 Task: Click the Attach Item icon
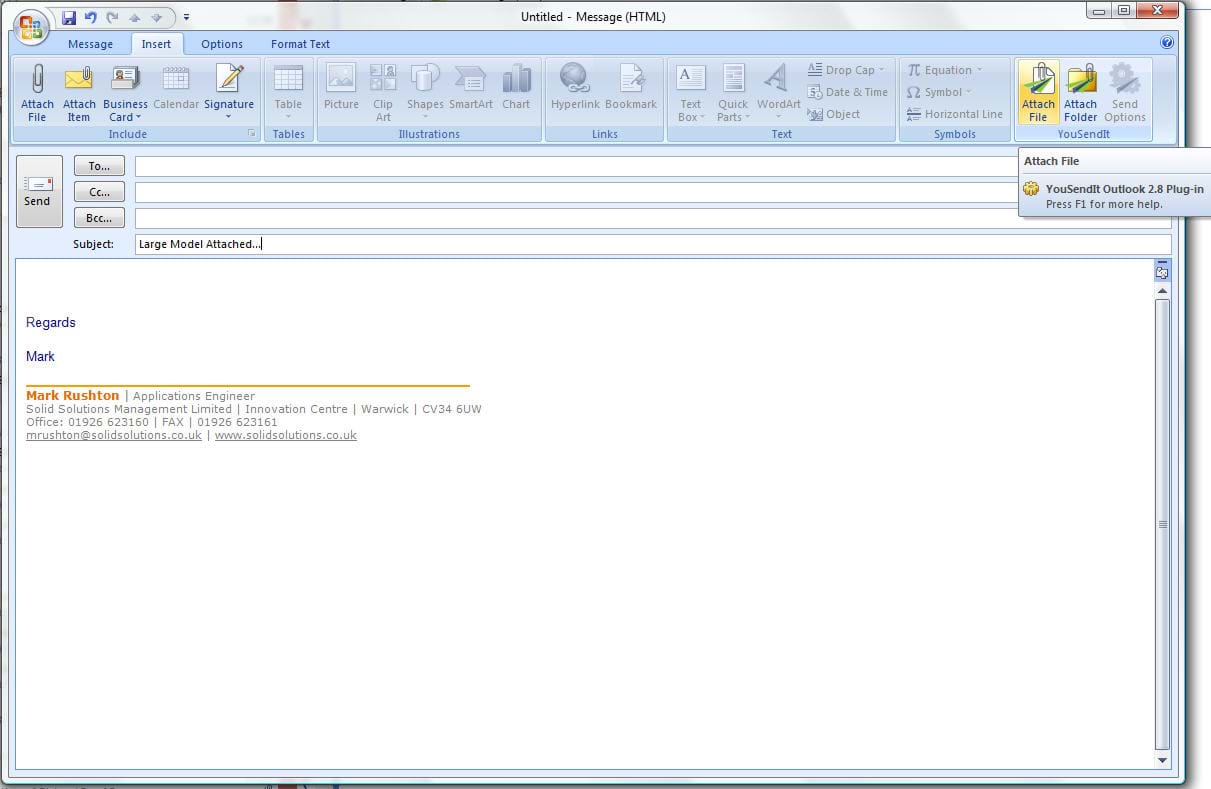point(79,90)
